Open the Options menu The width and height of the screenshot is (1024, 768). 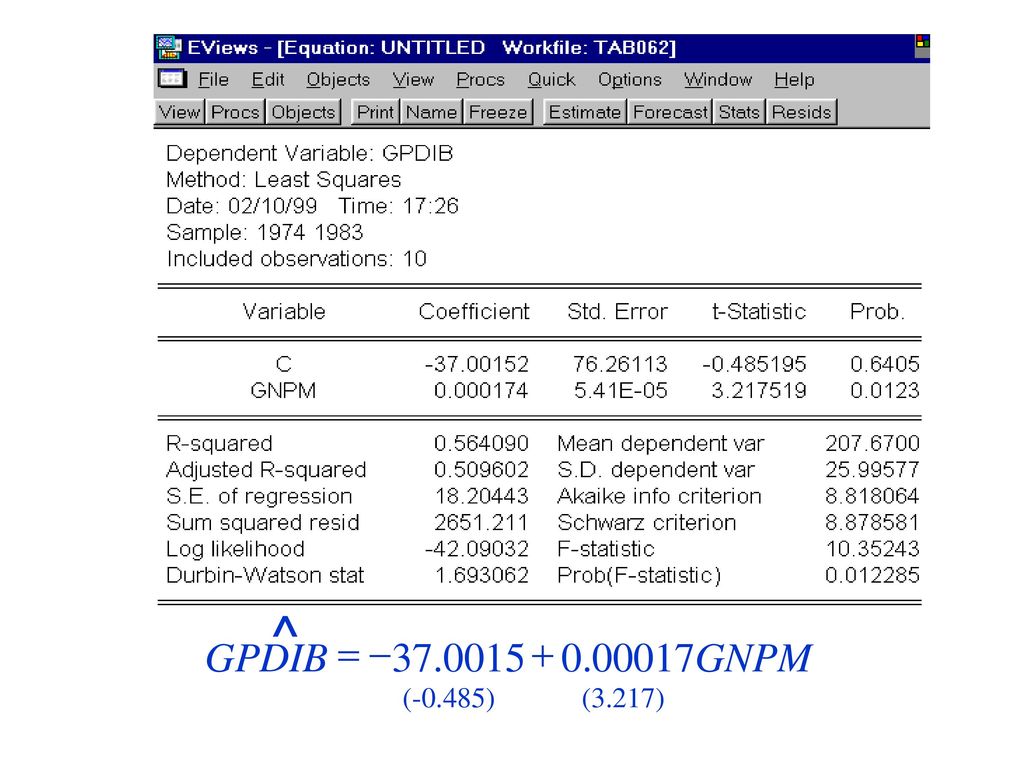tap(630, 80)
